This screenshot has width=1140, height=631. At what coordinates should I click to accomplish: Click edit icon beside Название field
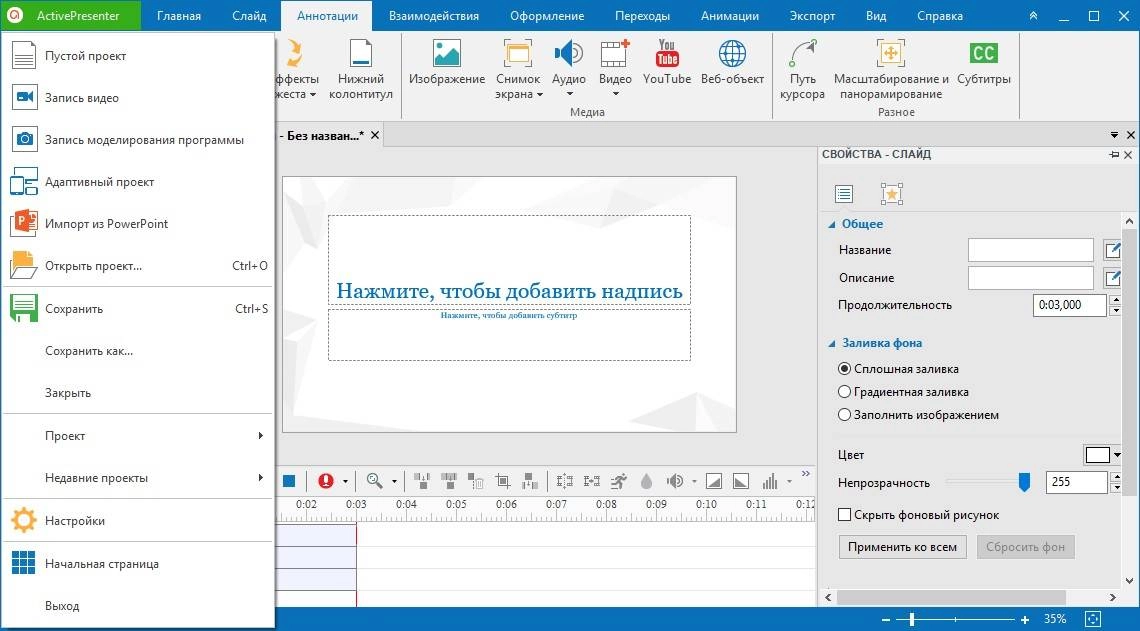tap(1112, 250)
